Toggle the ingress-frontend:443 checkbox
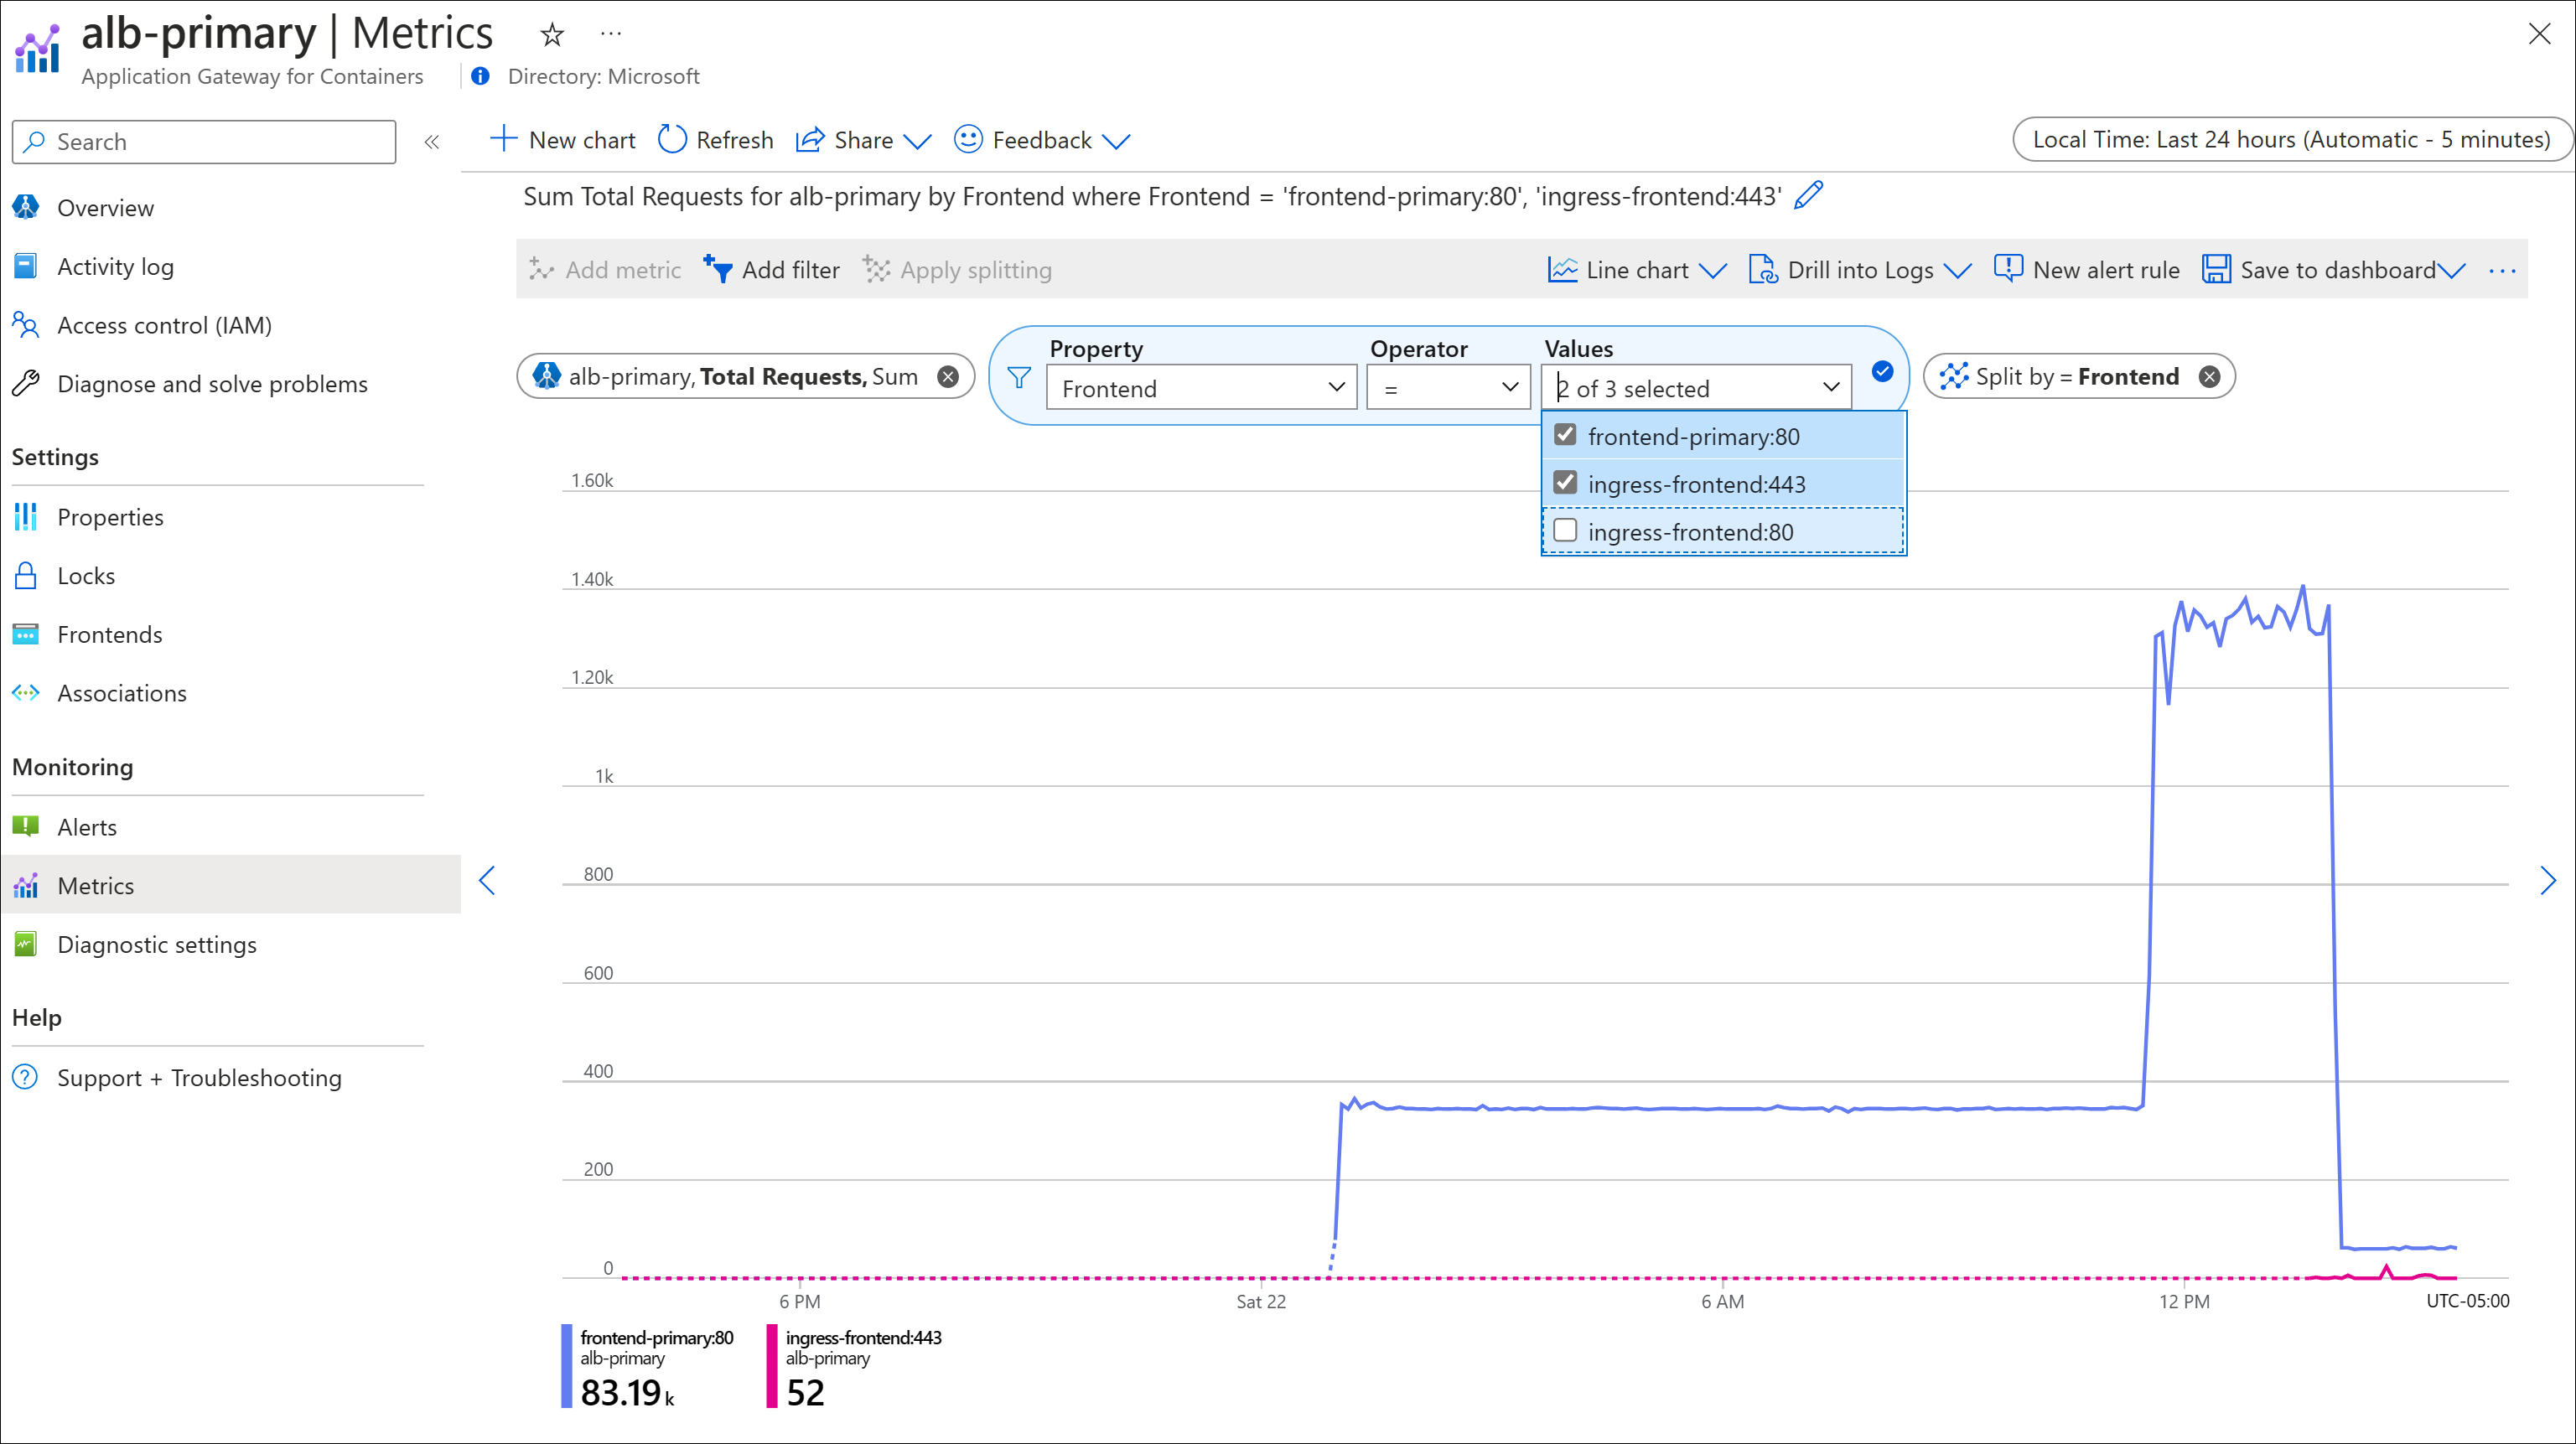Viewport: 2576px width, 1444px height. (x=1564, y=481)
